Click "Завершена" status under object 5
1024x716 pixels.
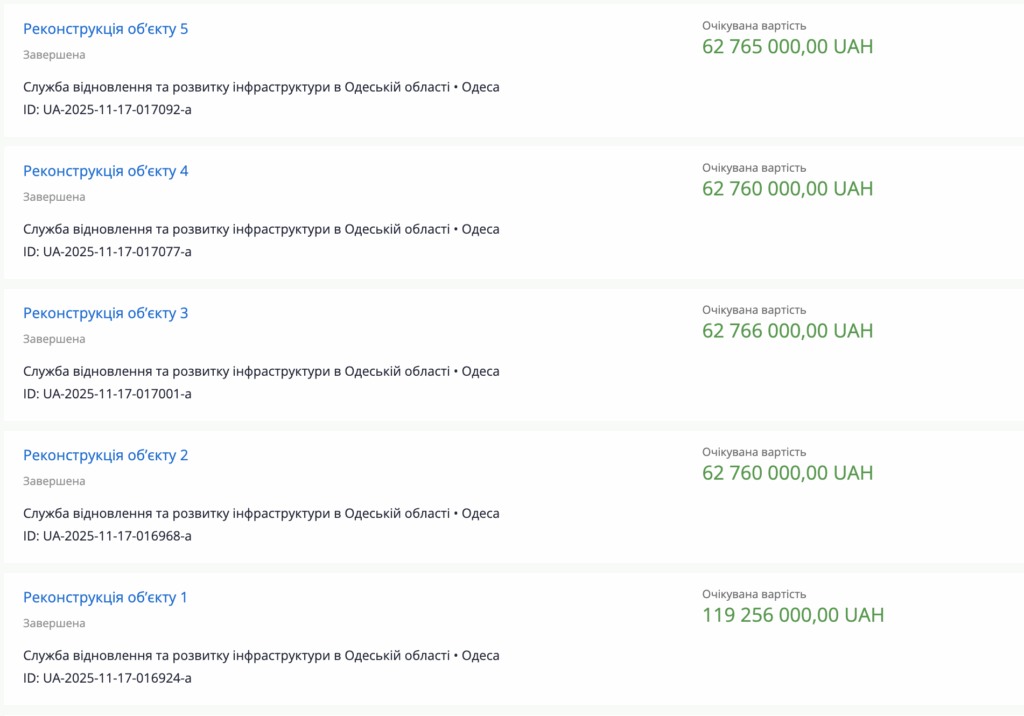point(54,55)
